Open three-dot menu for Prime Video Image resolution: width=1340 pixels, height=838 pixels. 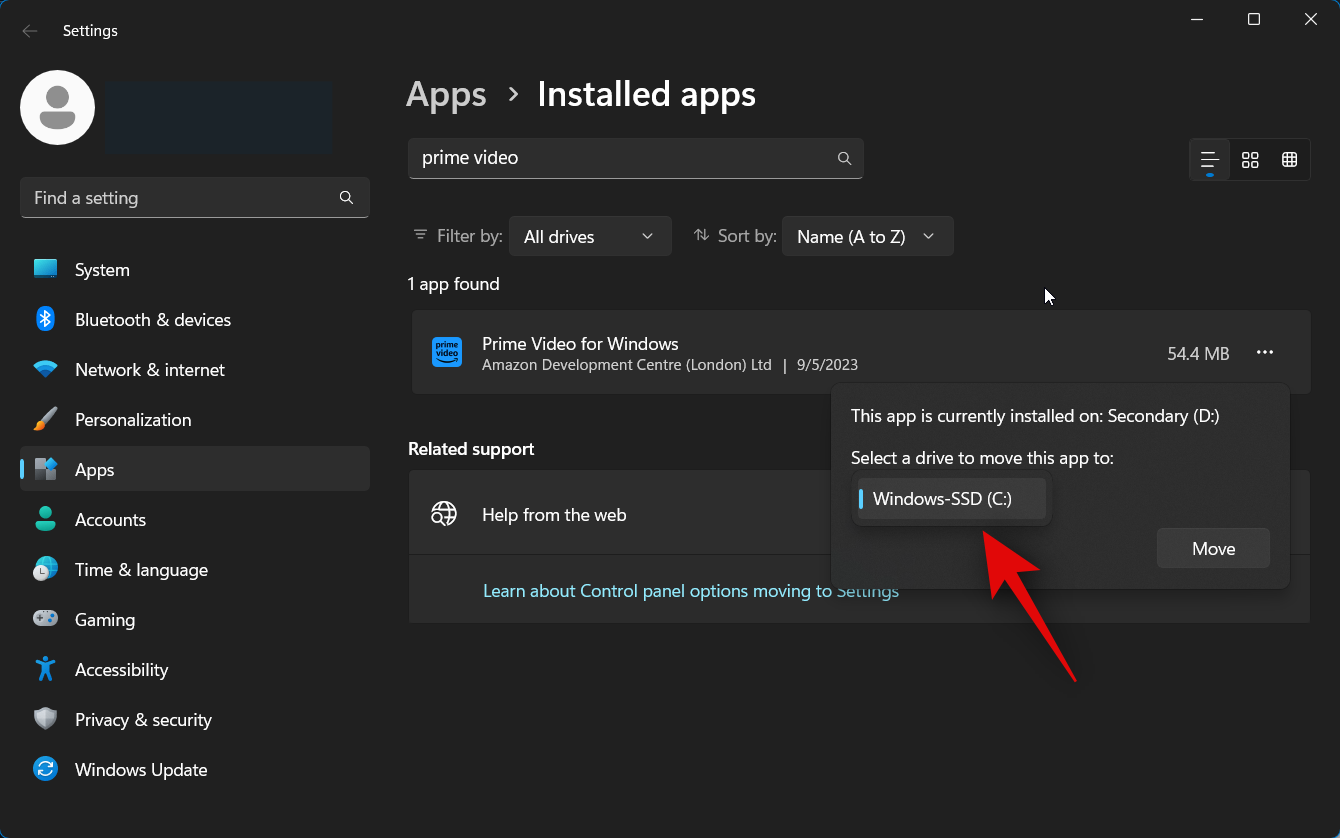click(1265, 353)
